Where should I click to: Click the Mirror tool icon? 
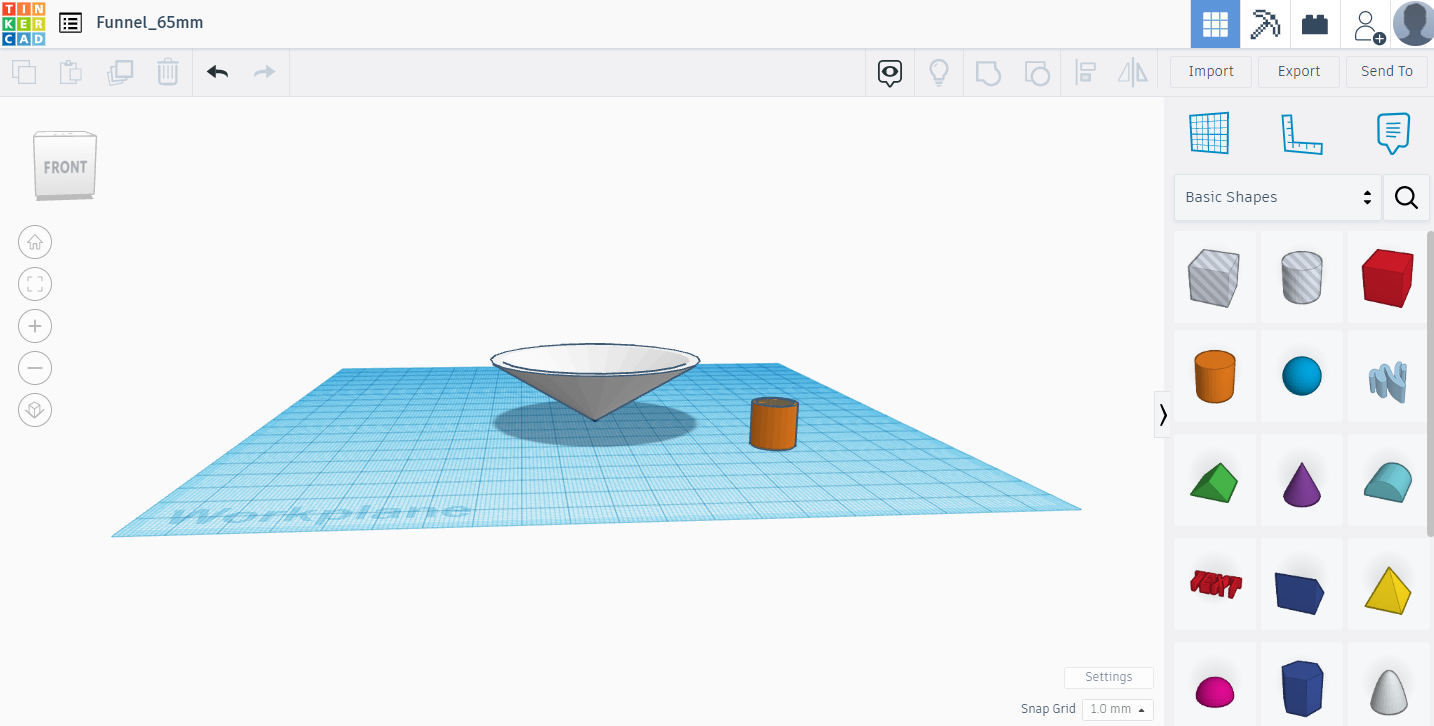(1133, 72)
